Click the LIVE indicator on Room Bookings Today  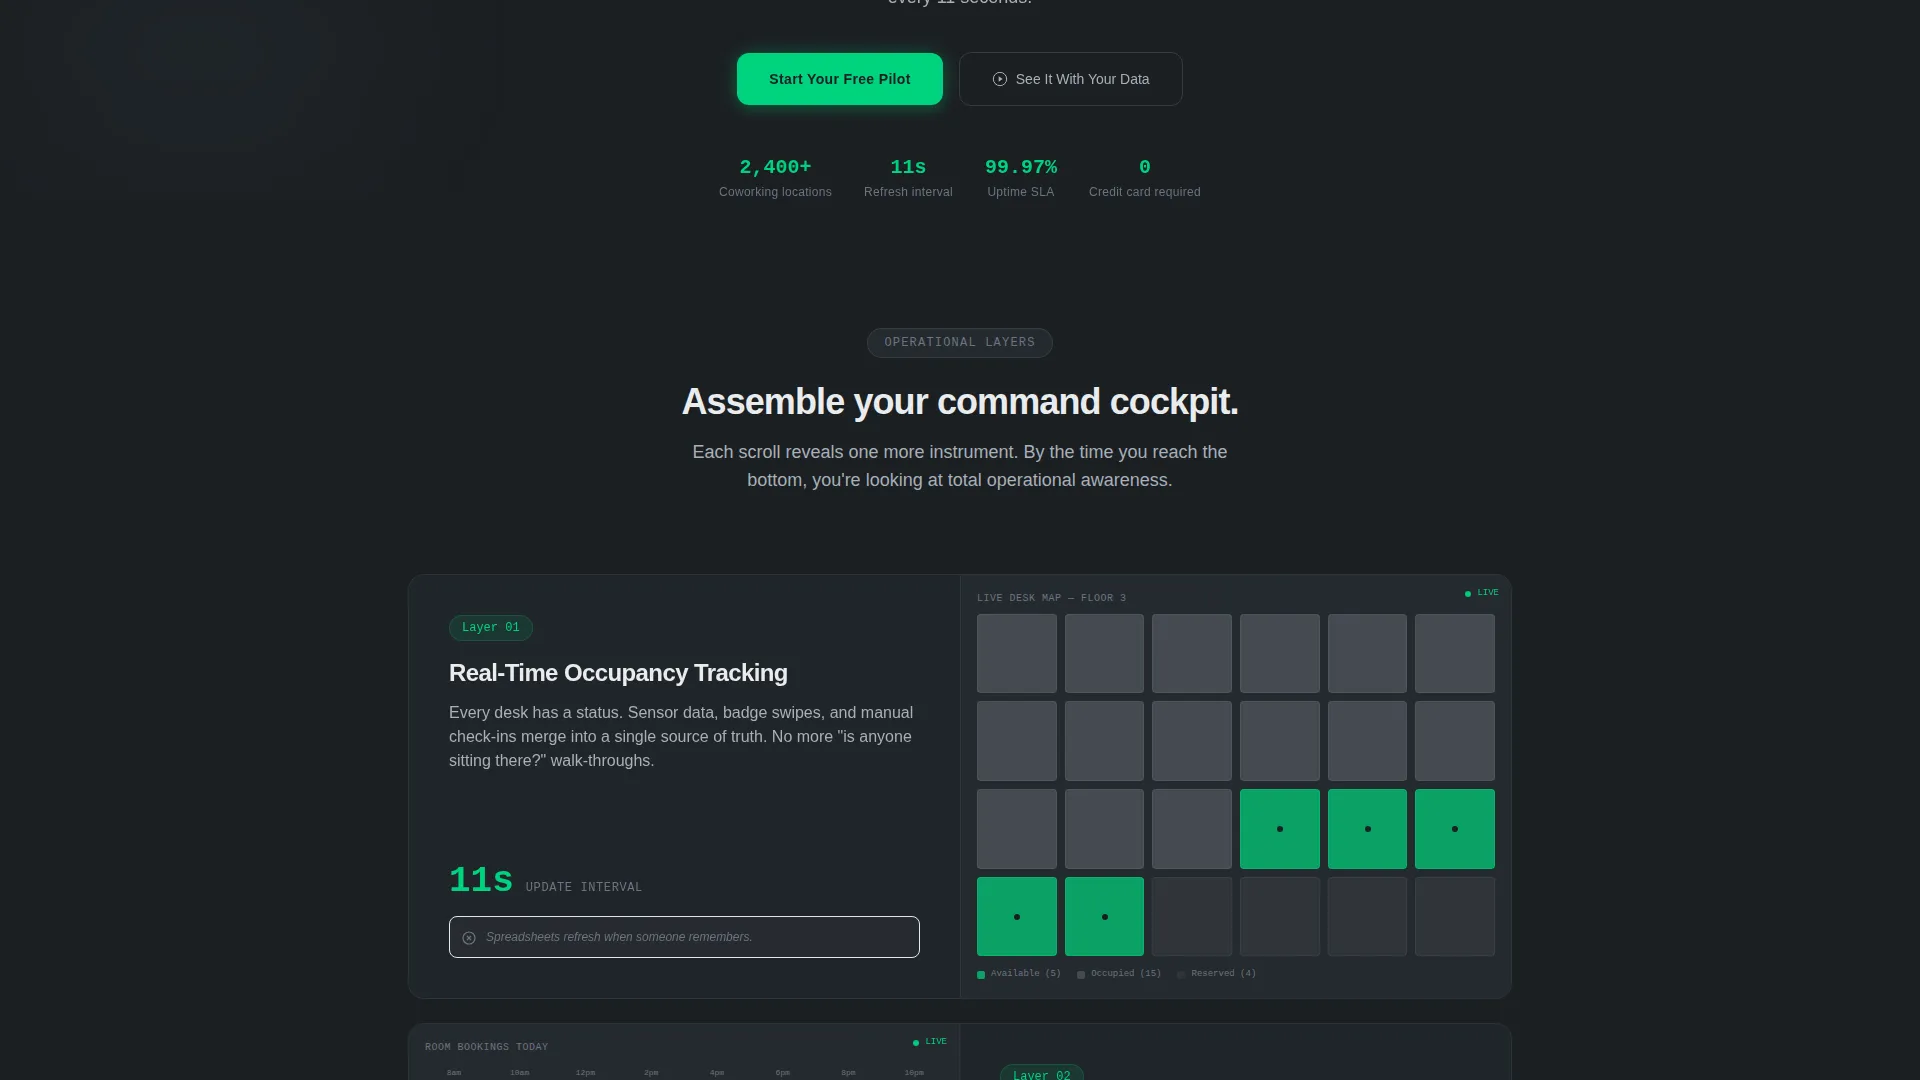point(930,1042)
